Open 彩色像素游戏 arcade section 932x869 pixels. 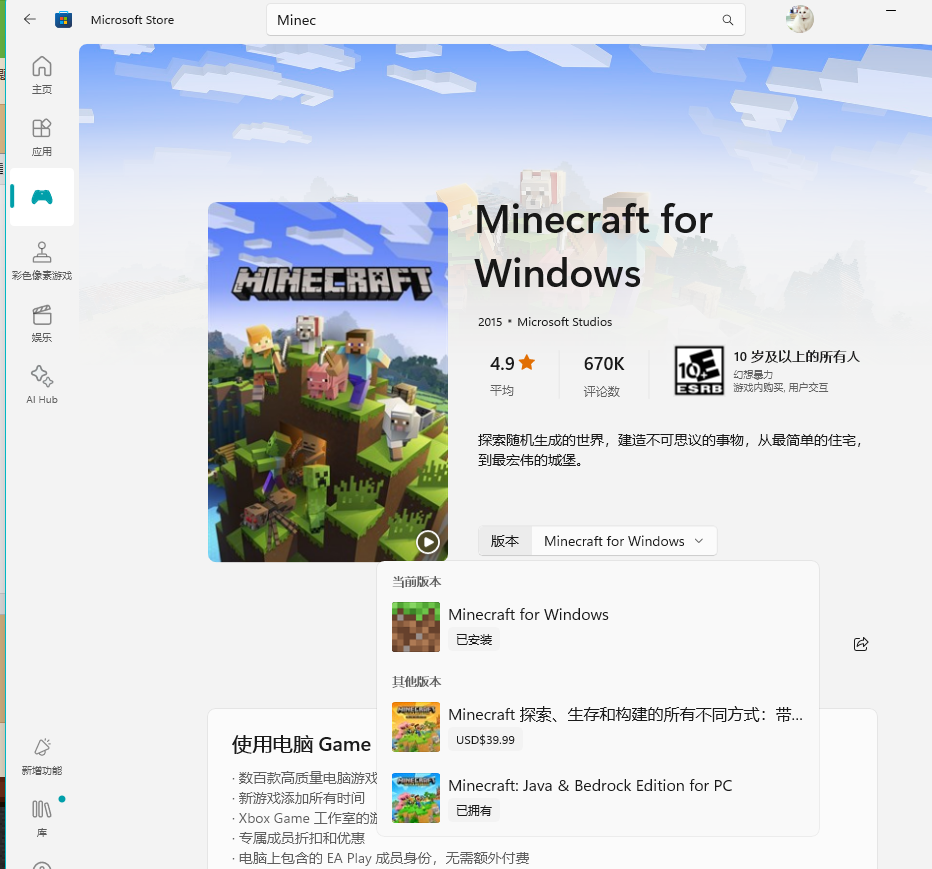pos(42,261)
